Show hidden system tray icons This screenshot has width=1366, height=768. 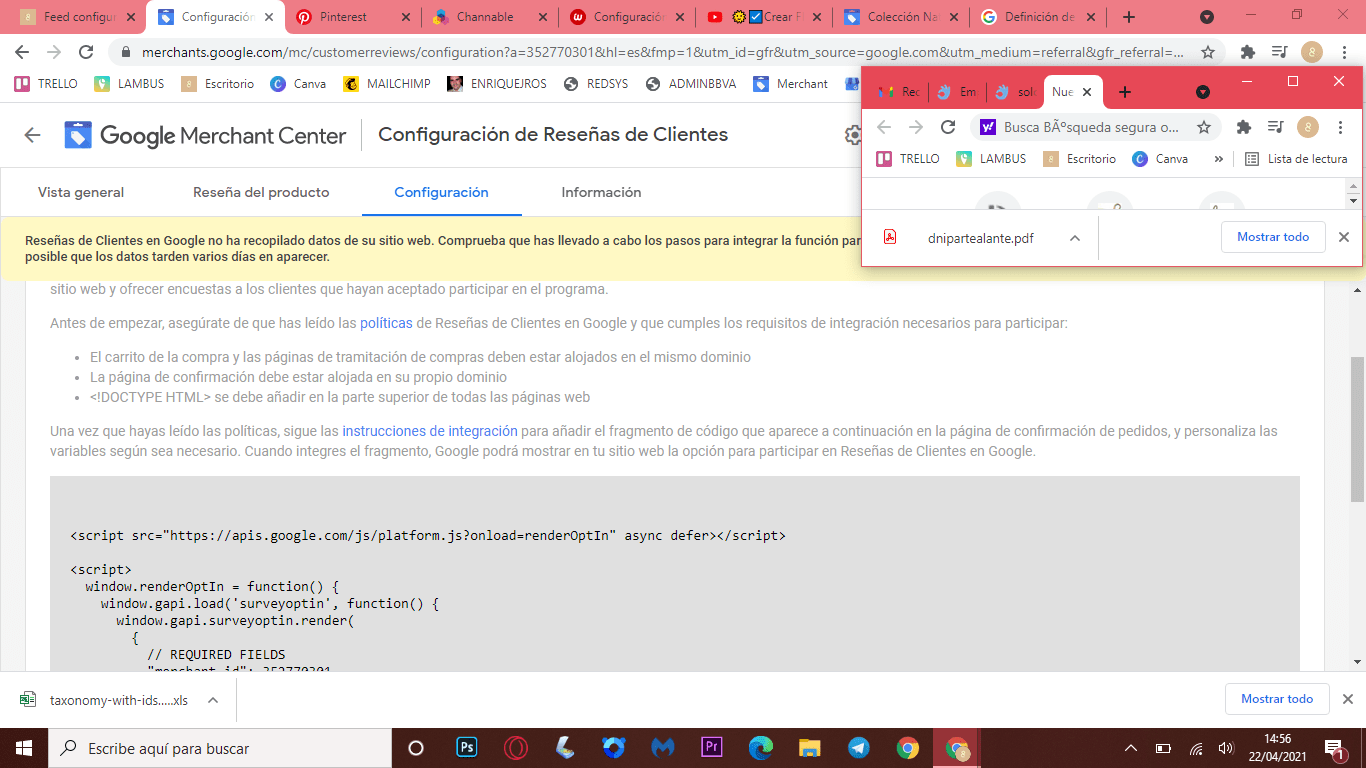[x=1131, y=748]
